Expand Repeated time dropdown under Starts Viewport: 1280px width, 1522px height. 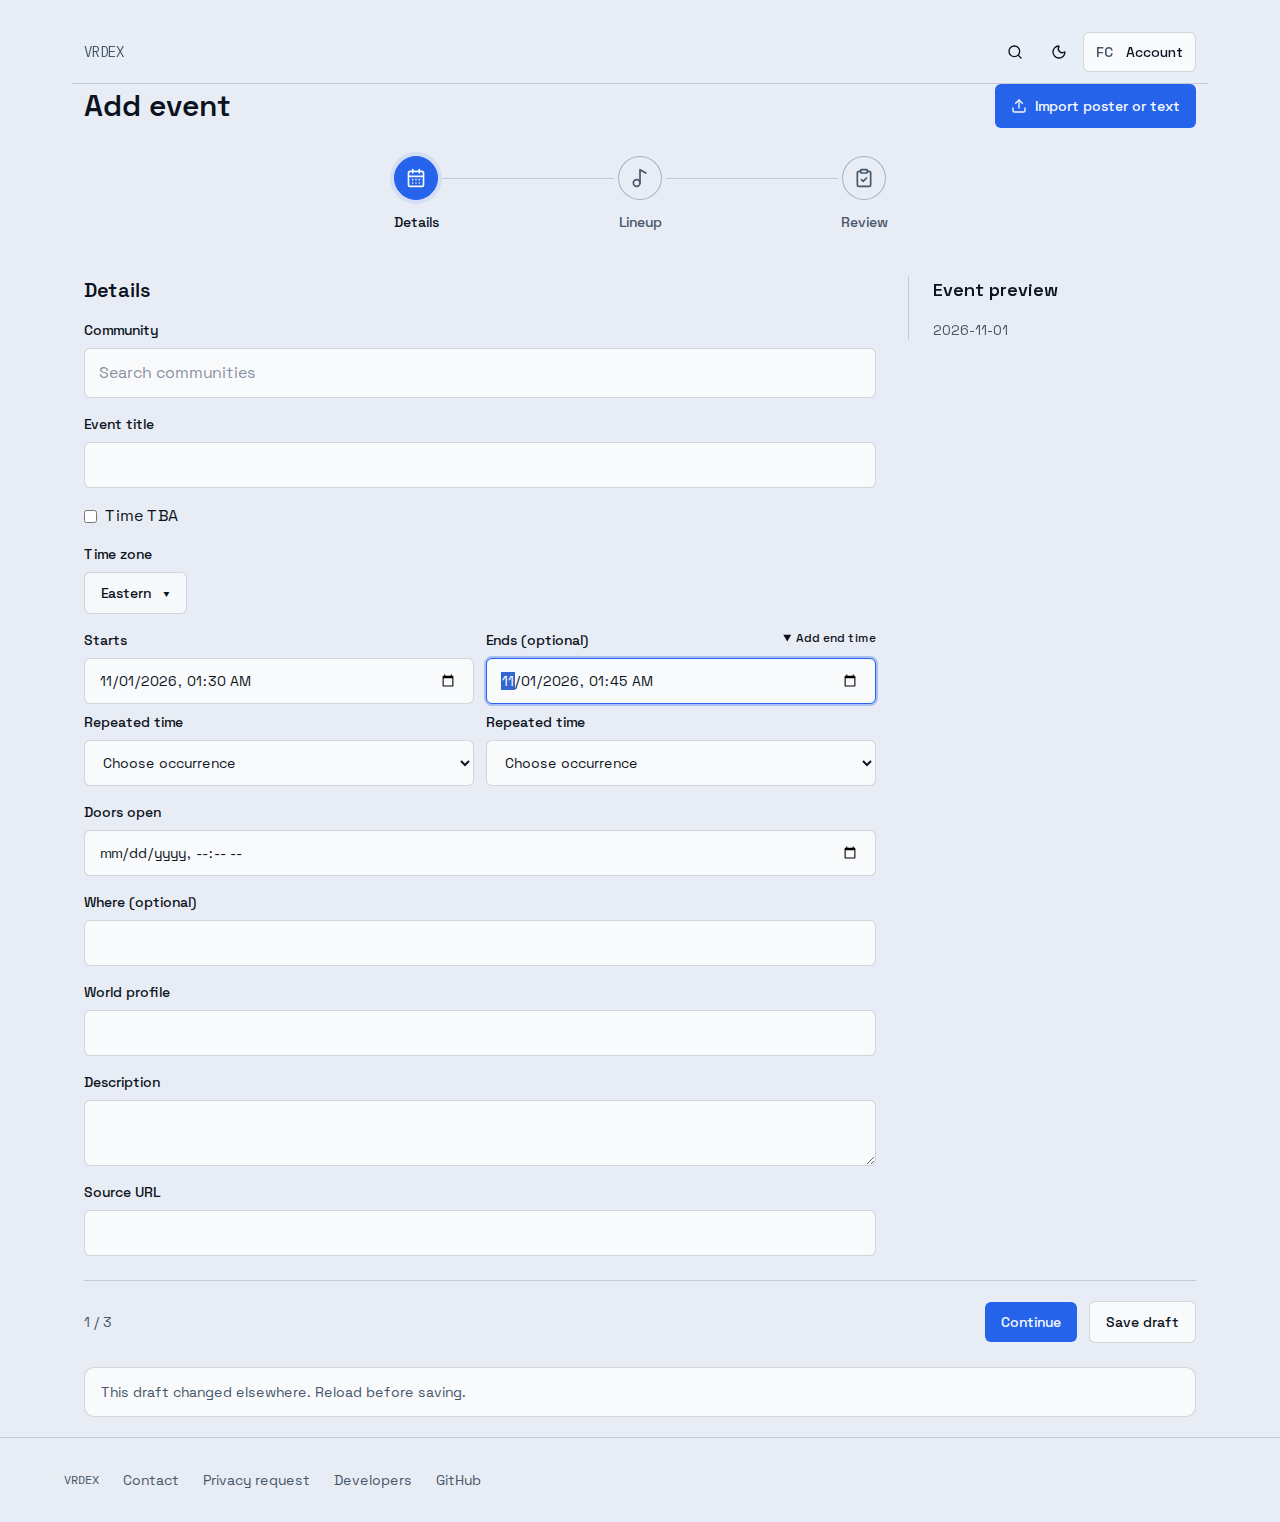[x=279, y=763]
